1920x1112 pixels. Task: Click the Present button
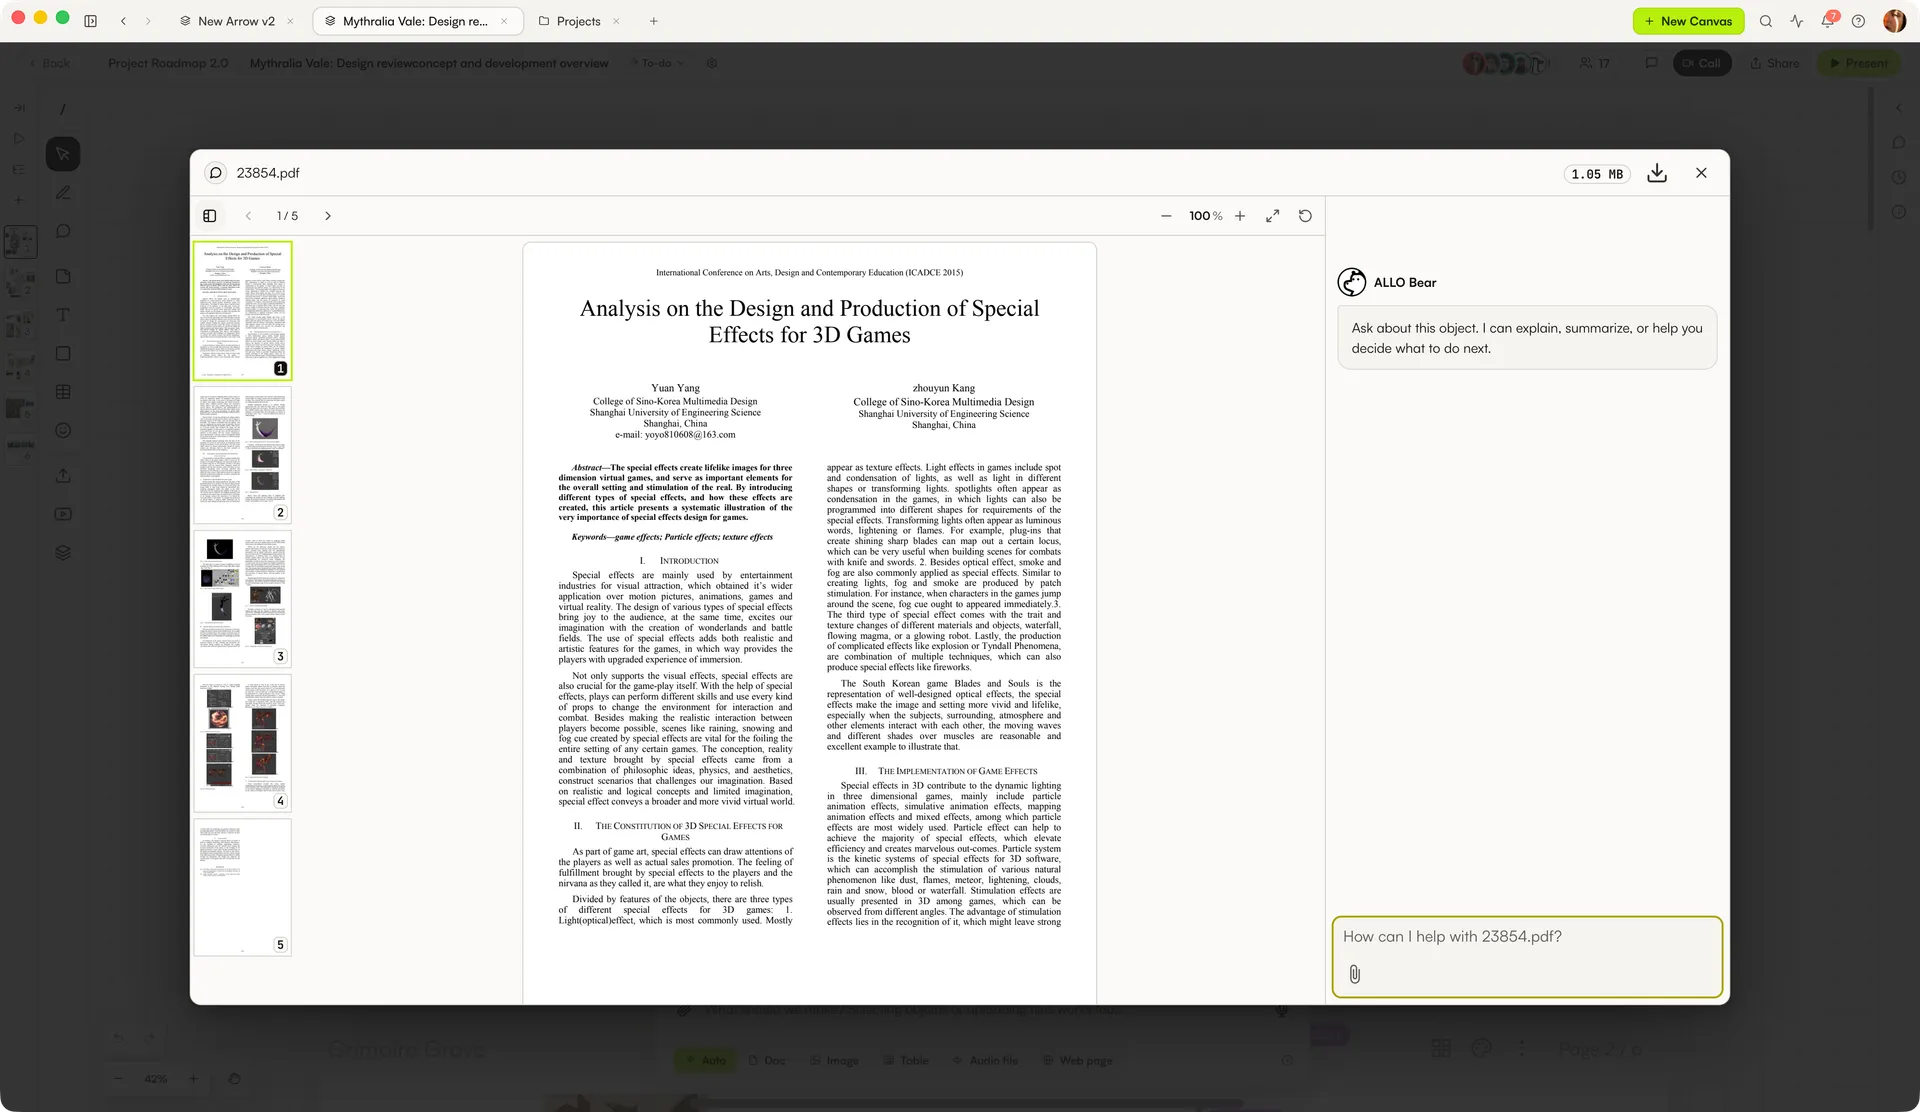[x=1859, y=63]
